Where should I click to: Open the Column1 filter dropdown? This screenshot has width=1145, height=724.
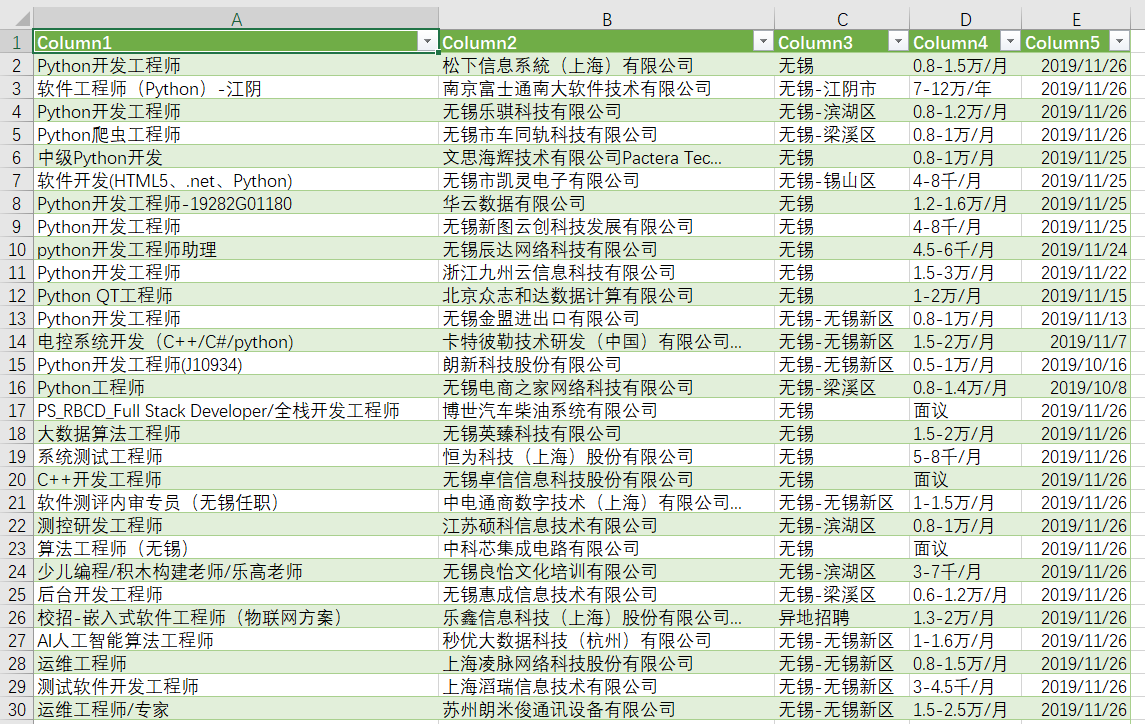[x=428, y=41]
